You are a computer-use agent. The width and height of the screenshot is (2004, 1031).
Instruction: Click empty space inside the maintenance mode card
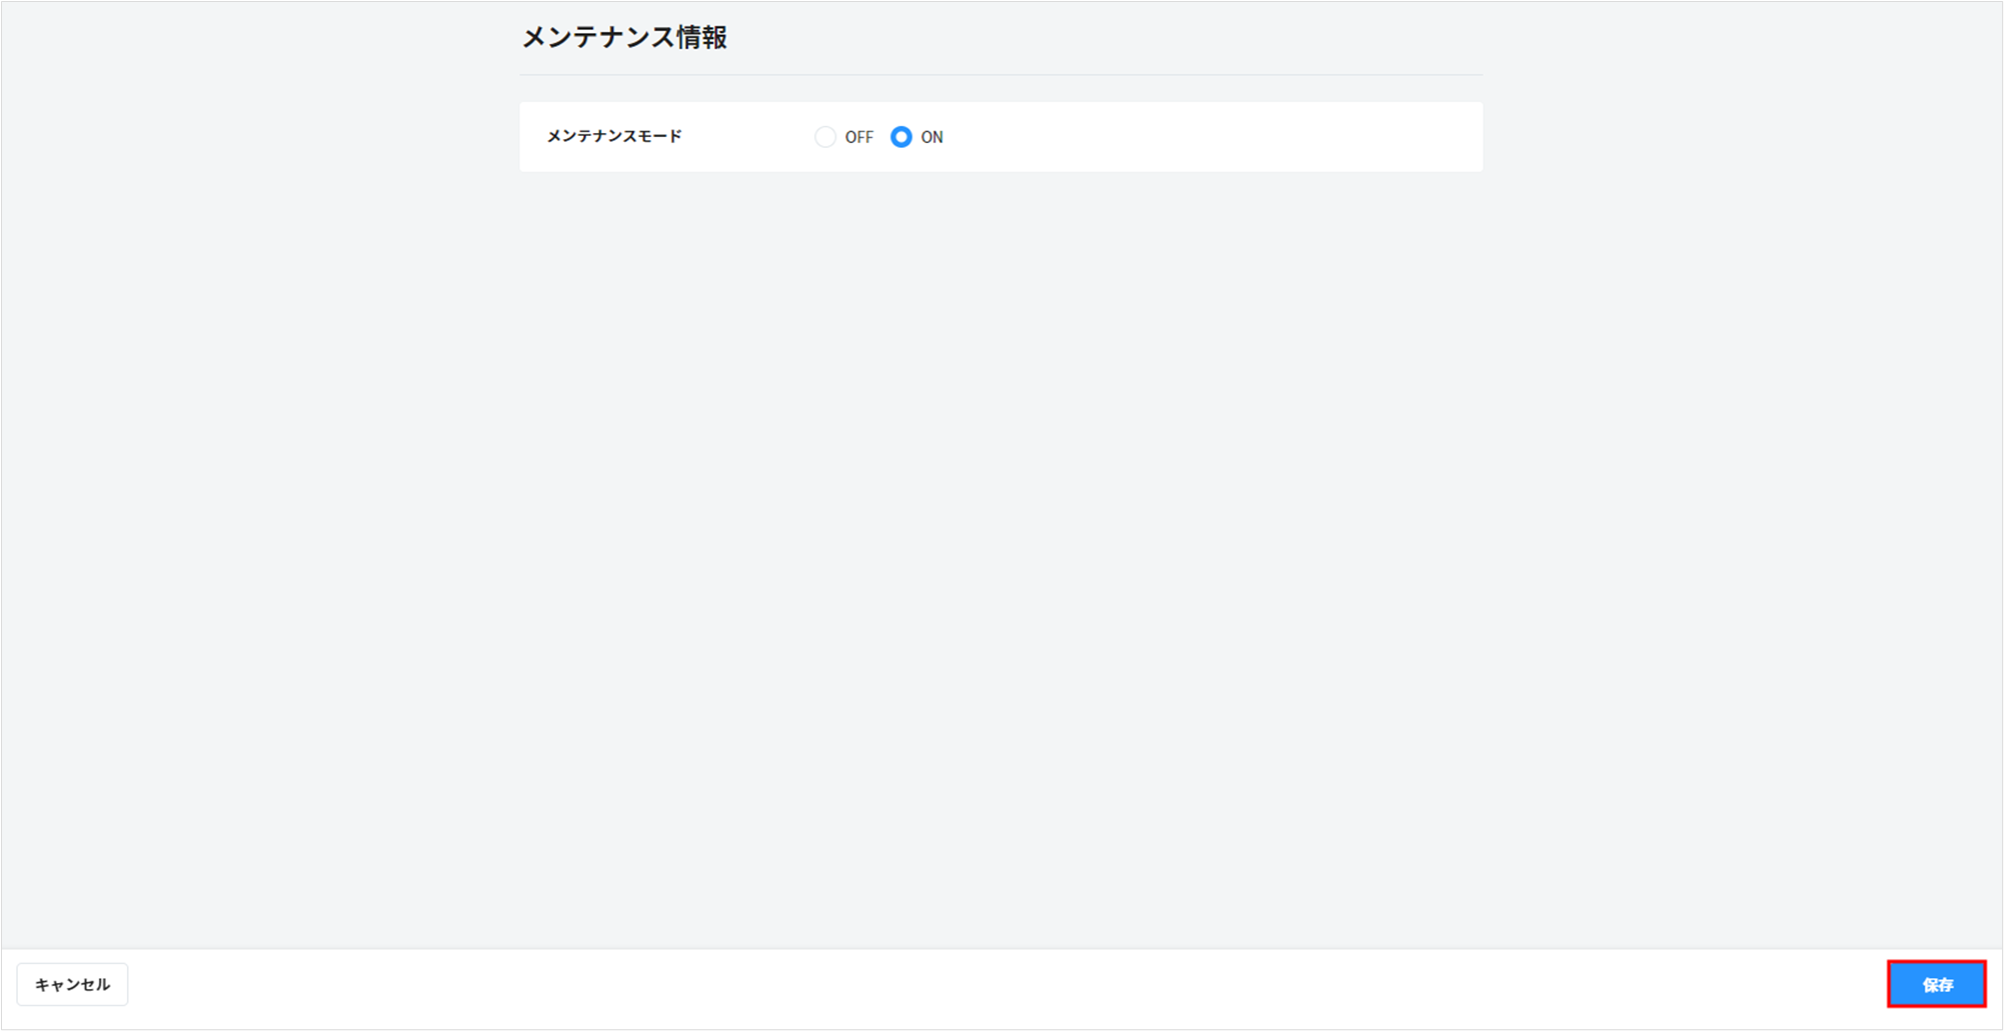click(1200, 137)
